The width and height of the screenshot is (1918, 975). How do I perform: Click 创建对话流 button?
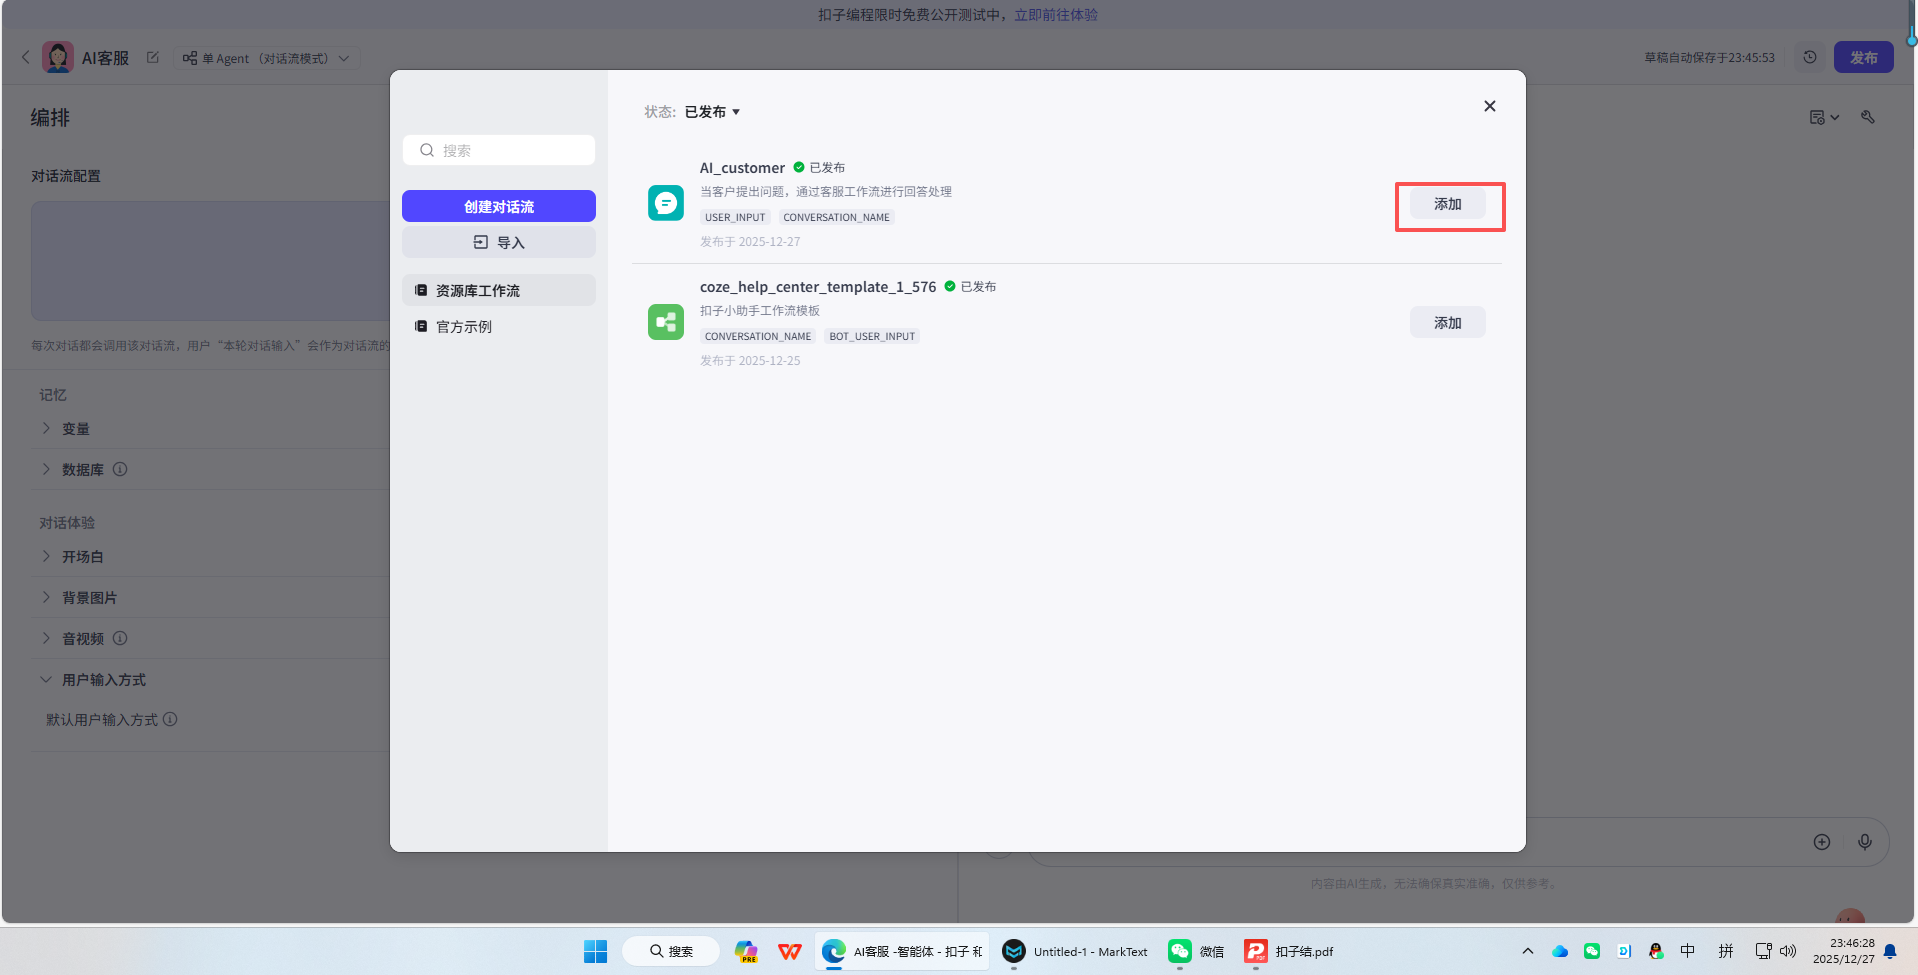pos(499,206)
